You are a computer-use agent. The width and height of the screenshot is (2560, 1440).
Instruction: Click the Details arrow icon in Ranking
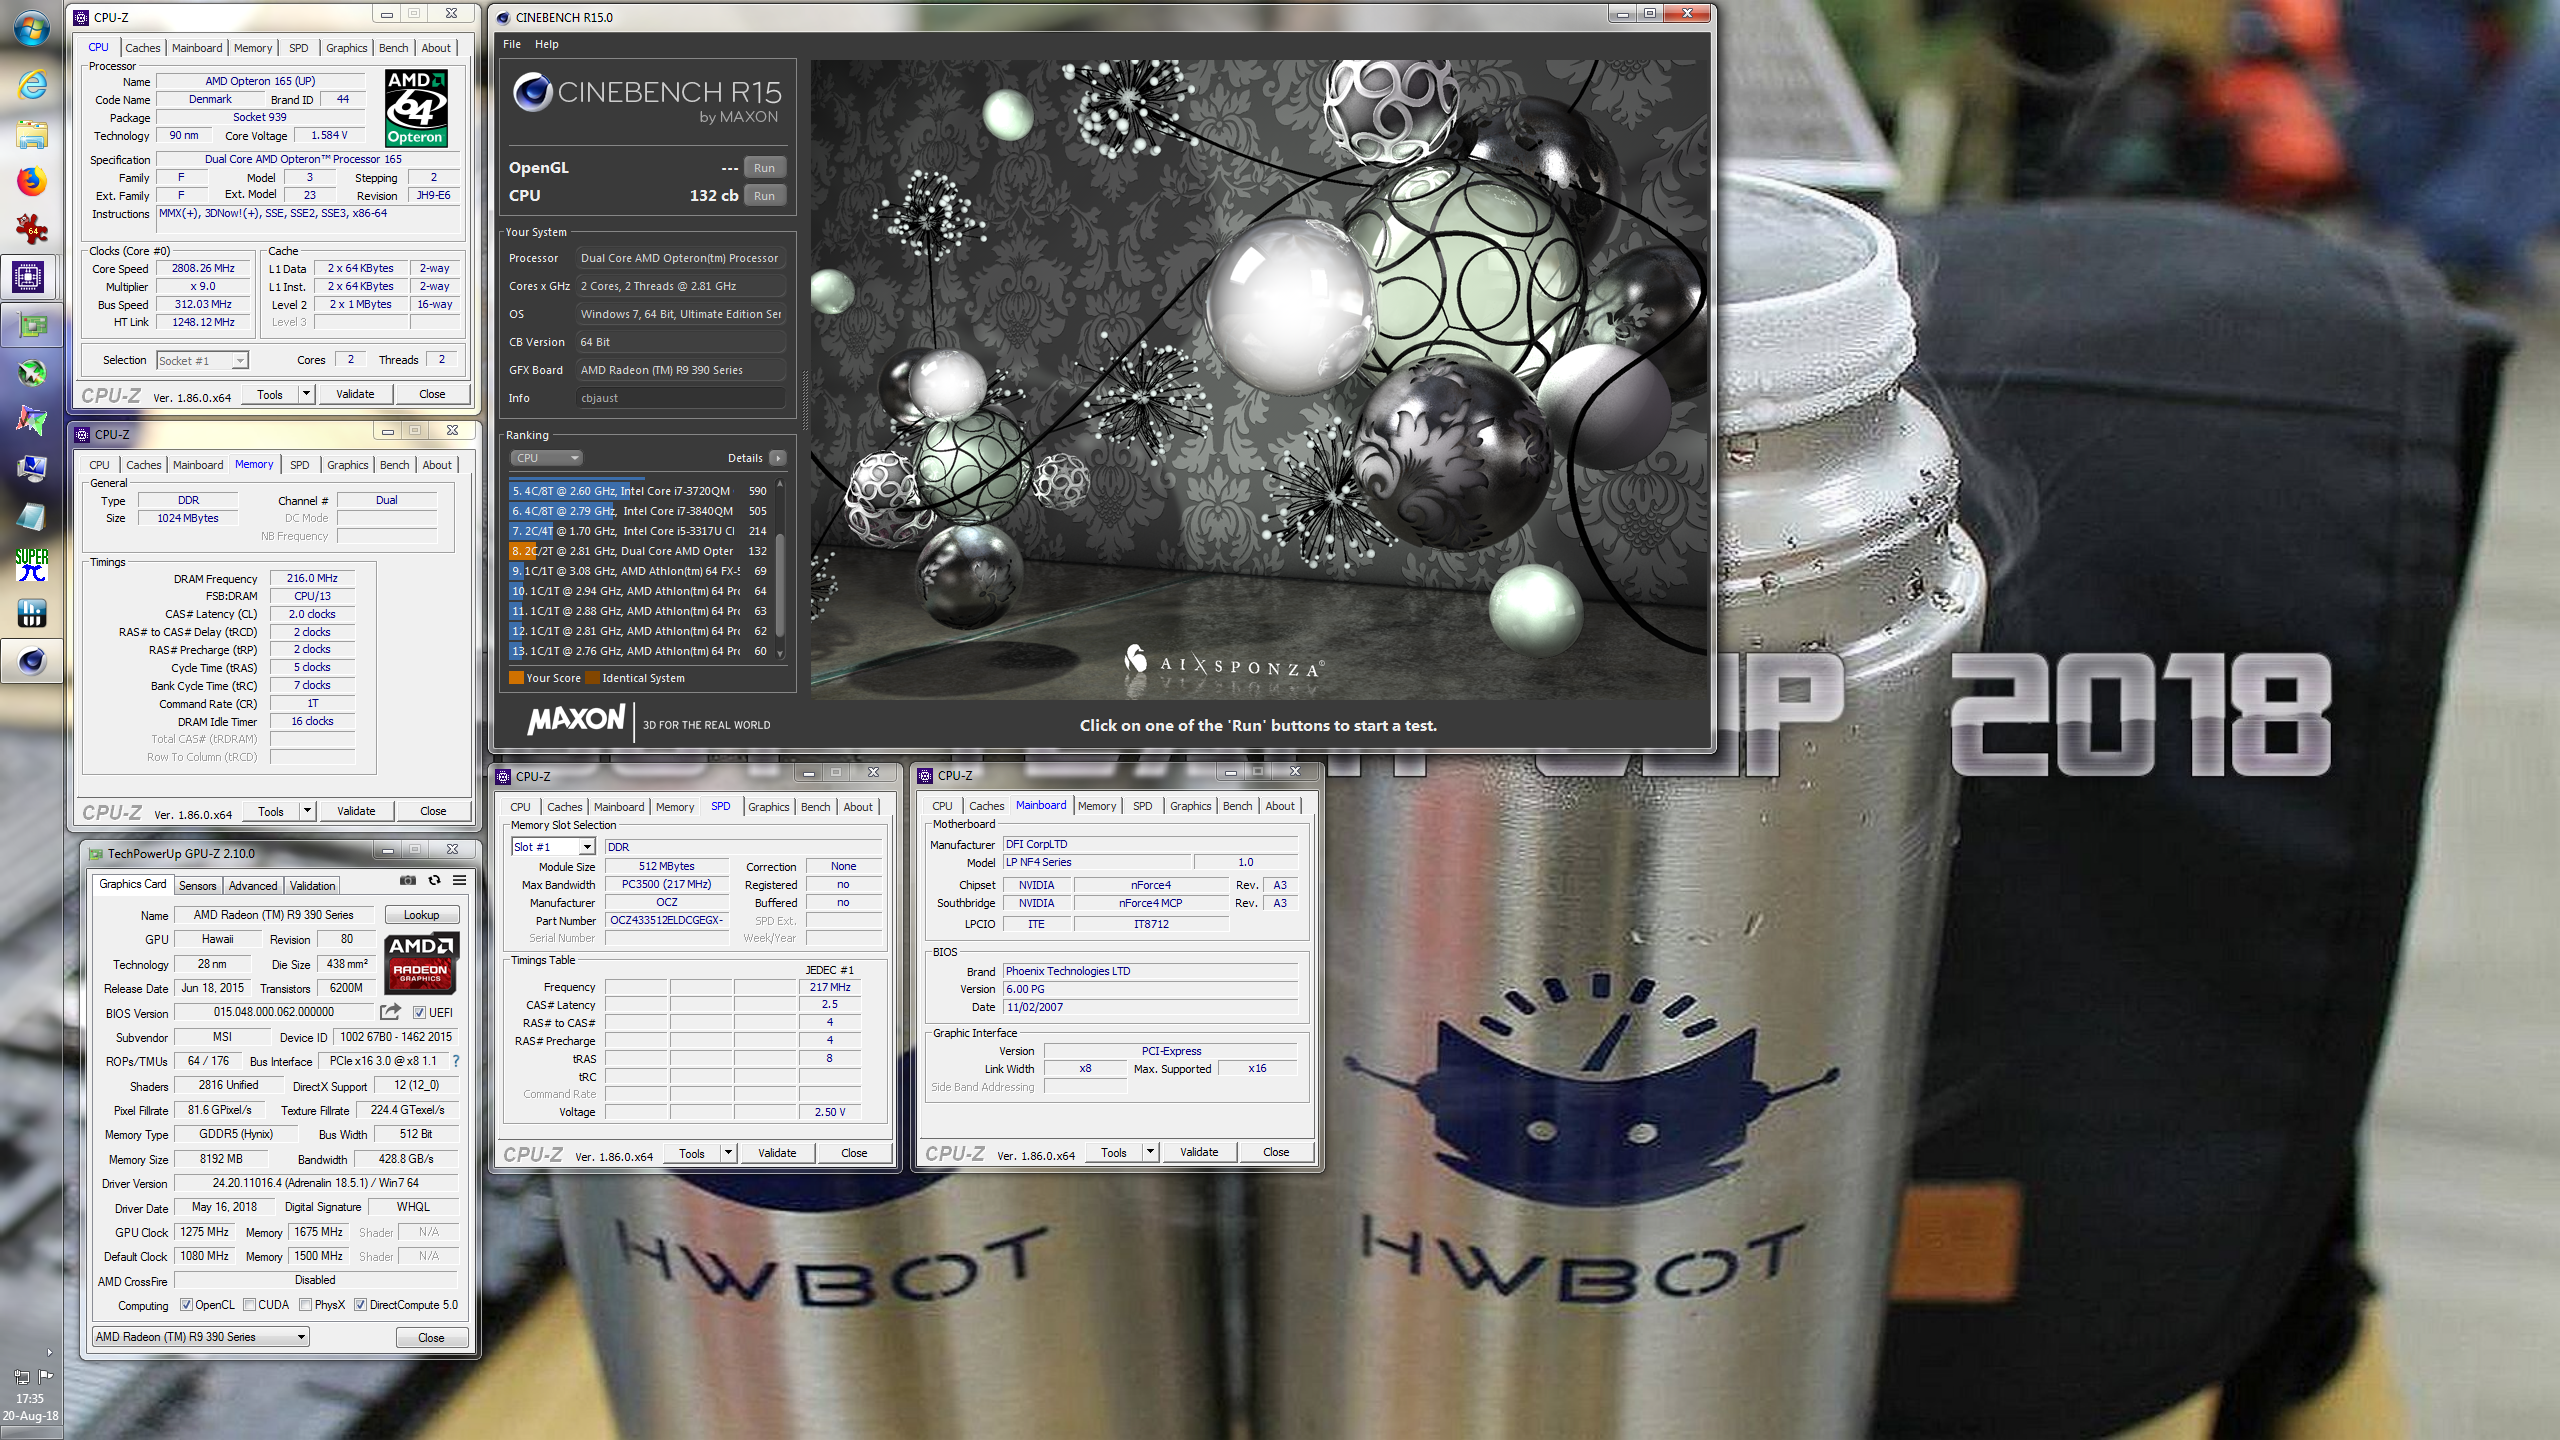778,458
